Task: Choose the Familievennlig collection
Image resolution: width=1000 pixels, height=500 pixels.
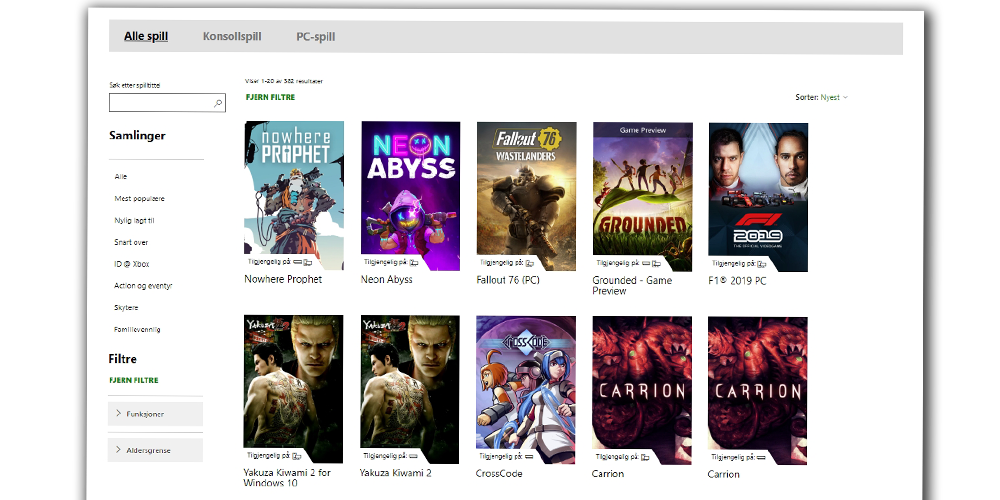Action: [137, 329]
